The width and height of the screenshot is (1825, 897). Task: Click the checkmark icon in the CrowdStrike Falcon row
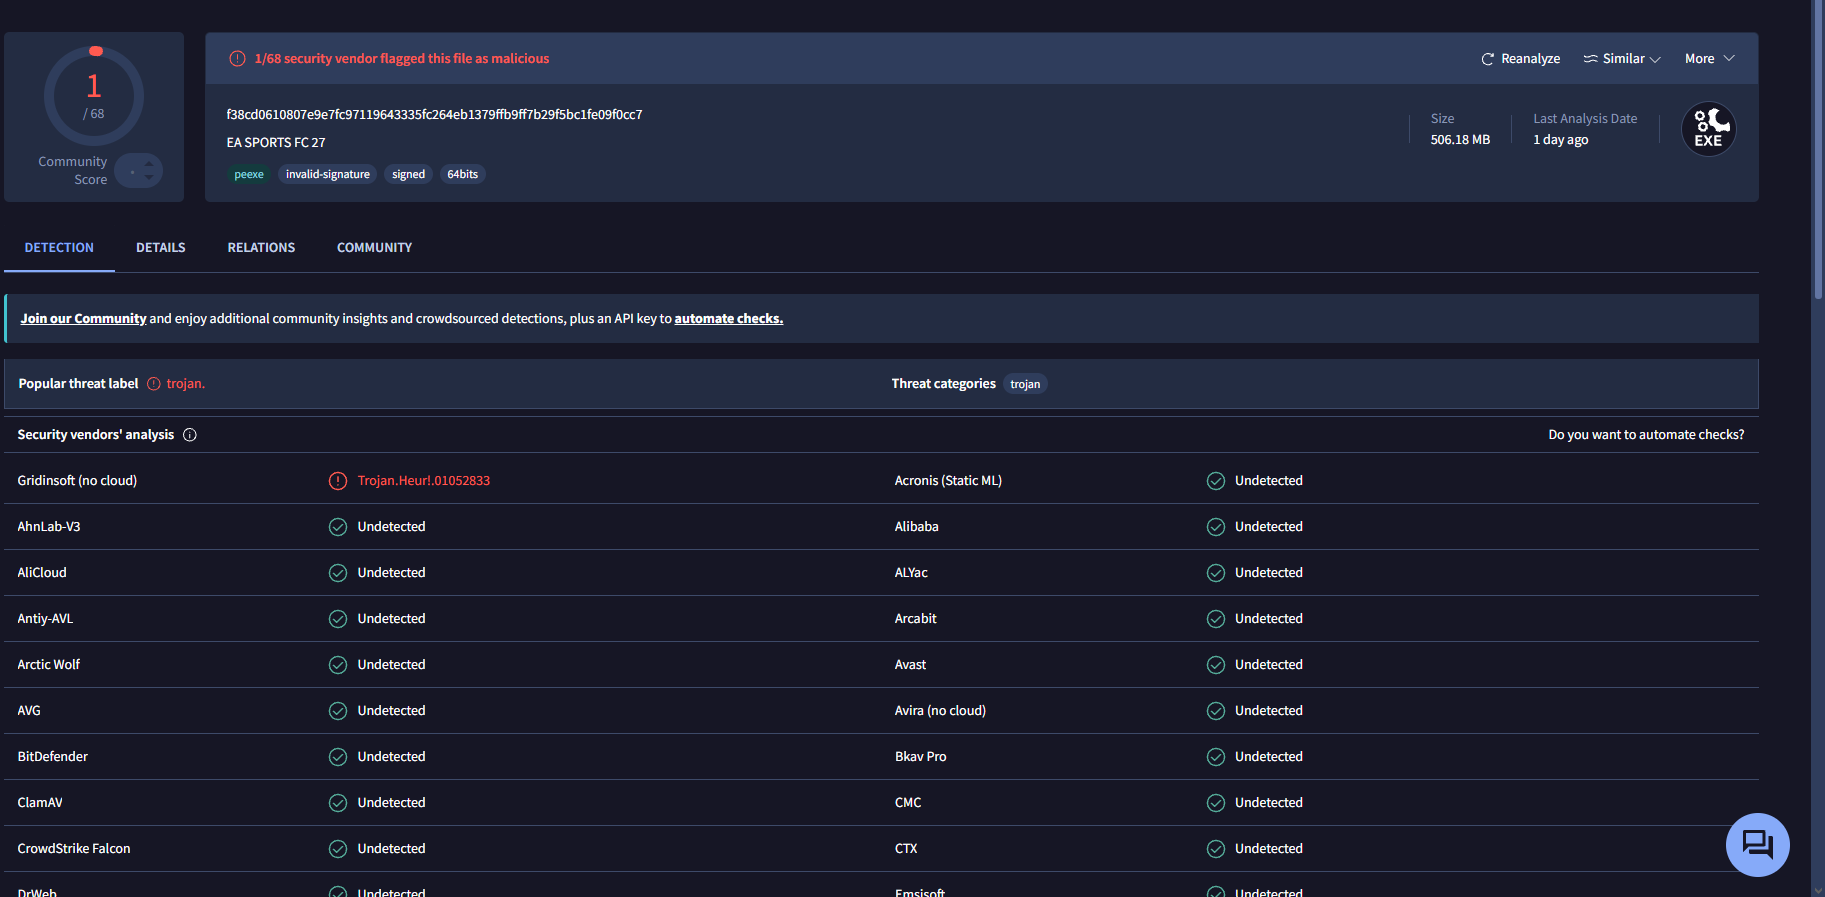coord(338,849)
